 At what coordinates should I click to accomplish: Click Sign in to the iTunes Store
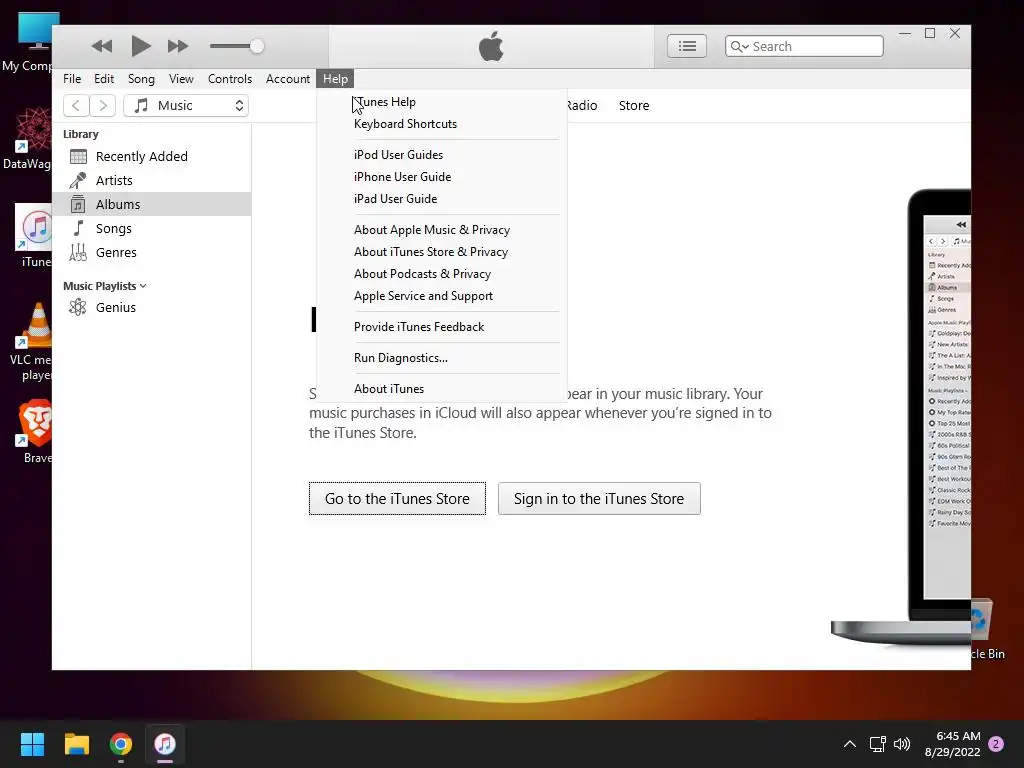599,498
